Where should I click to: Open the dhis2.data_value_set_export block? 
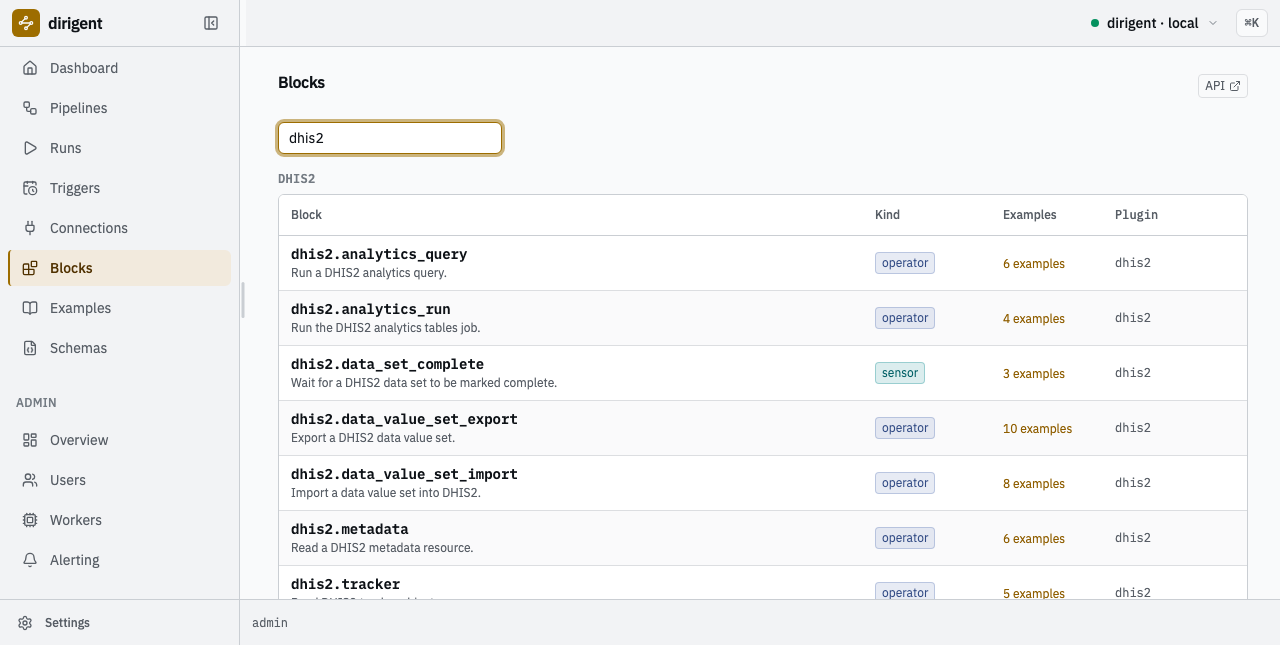(404, 419)
